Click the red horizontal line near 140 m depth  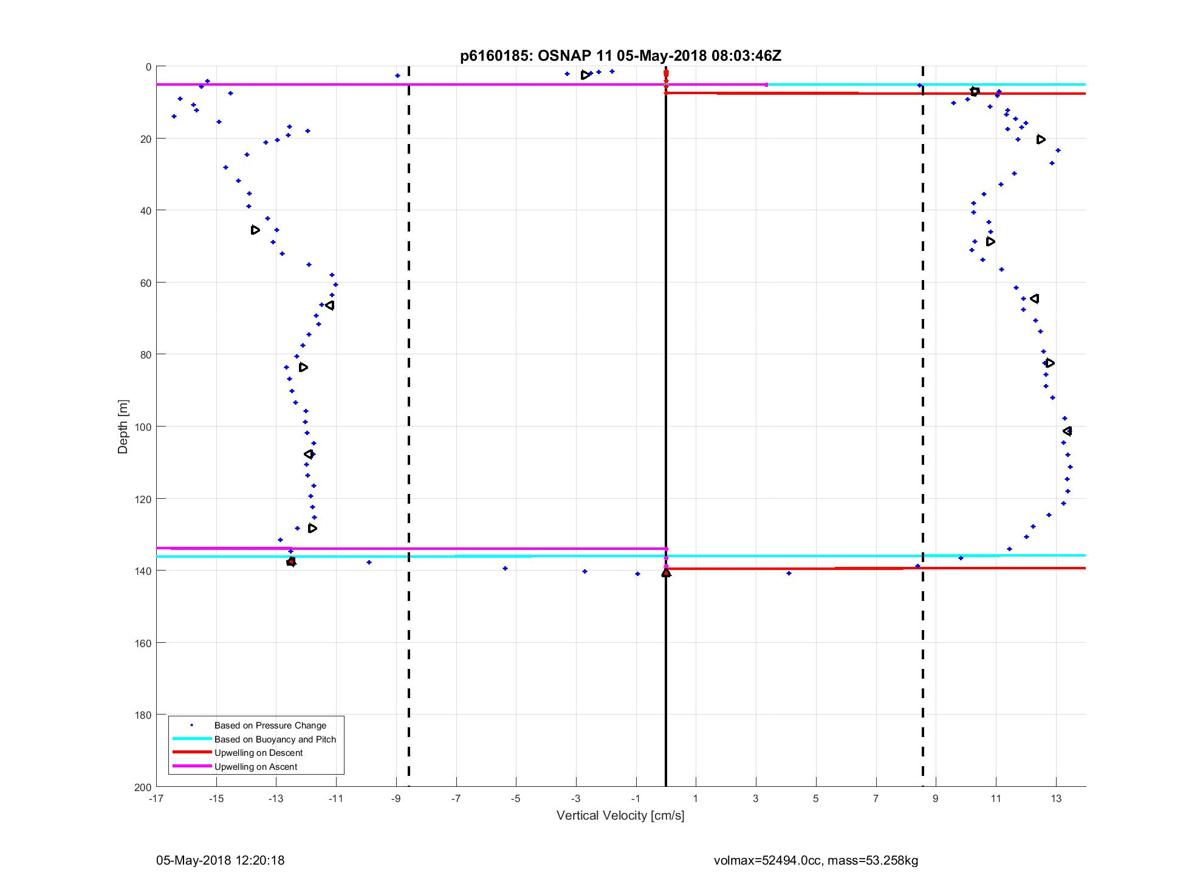tap(875, 568)
